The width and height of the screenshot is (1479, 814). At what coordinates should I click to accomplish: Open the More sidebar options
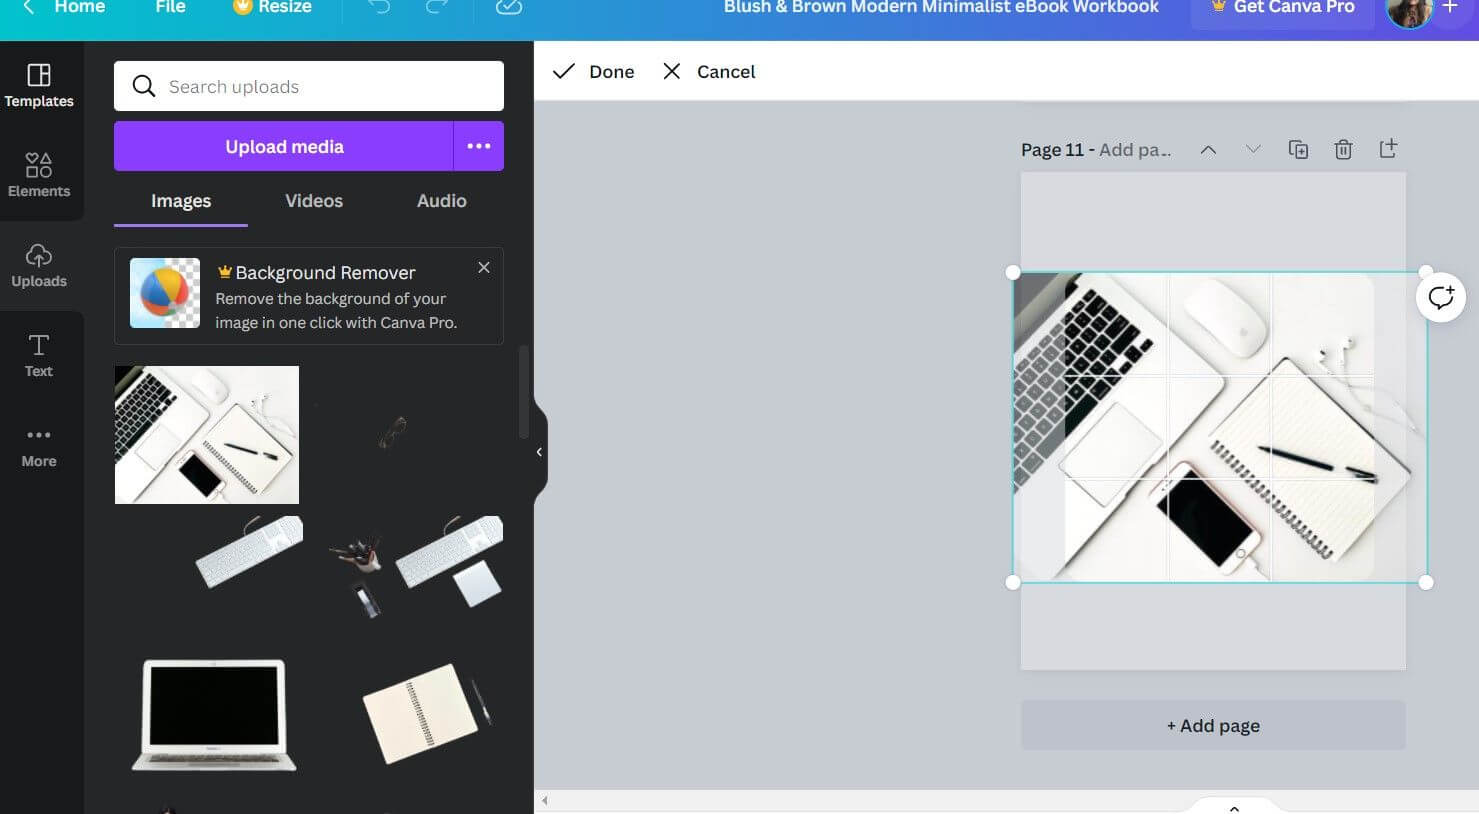tap(39, 446)
